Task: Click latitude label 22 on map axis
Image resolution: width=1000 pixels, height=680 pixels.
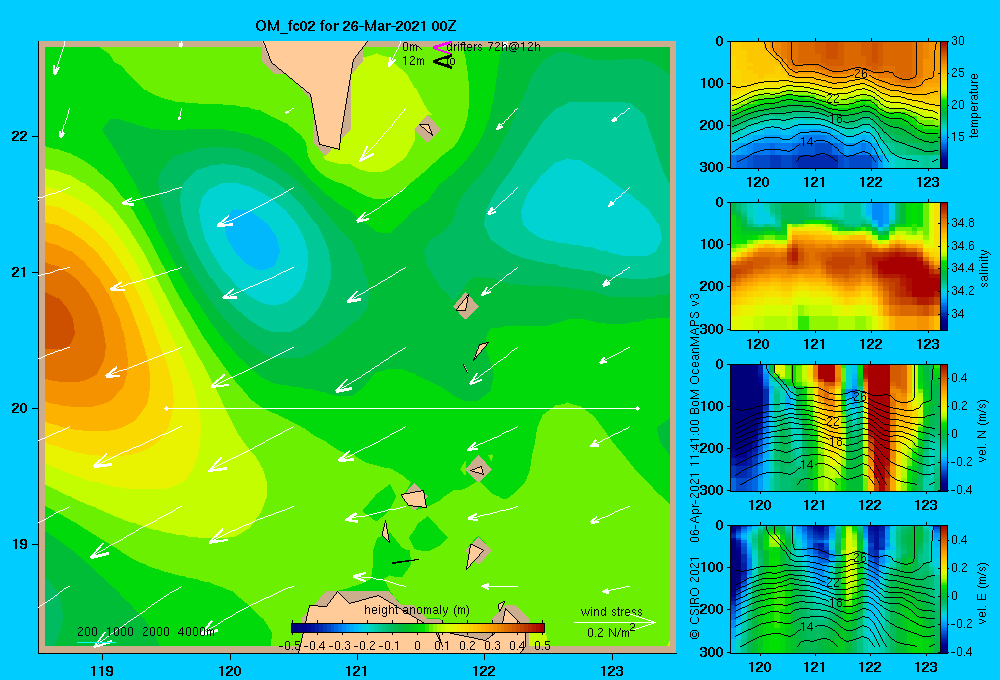Action: tap(20, 136)
